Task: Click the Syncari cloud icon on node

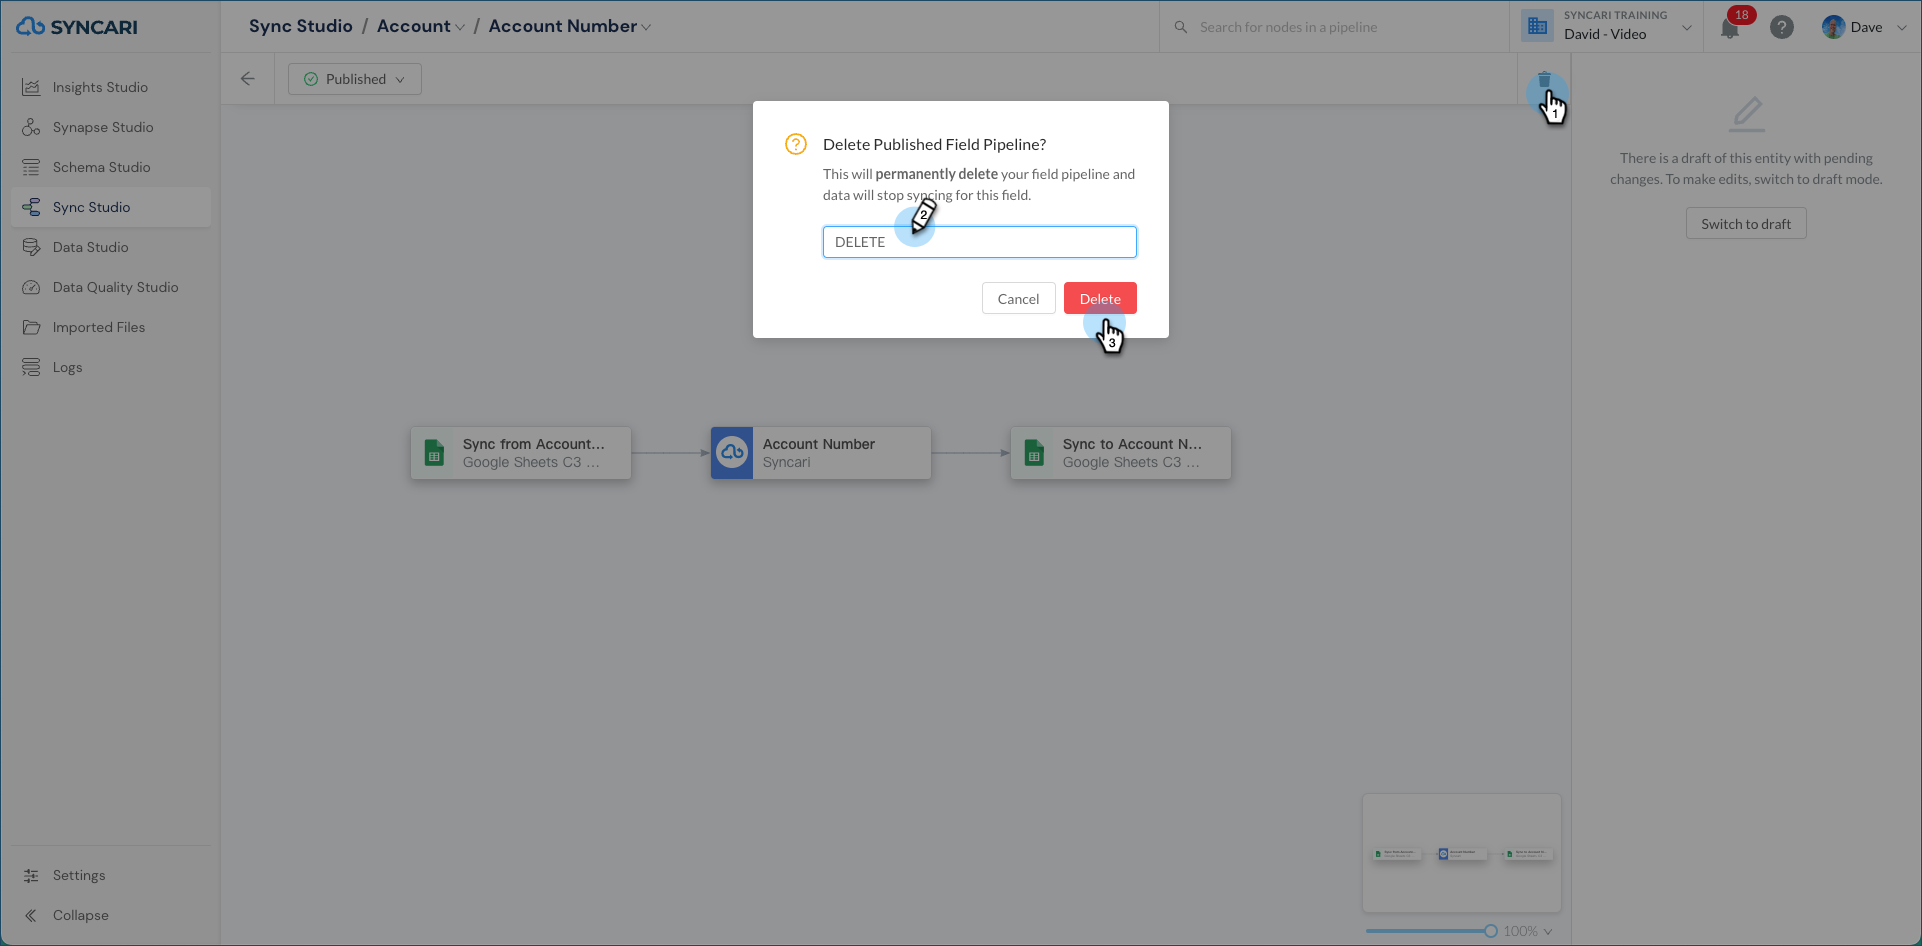Action: (x=732, y=453)
